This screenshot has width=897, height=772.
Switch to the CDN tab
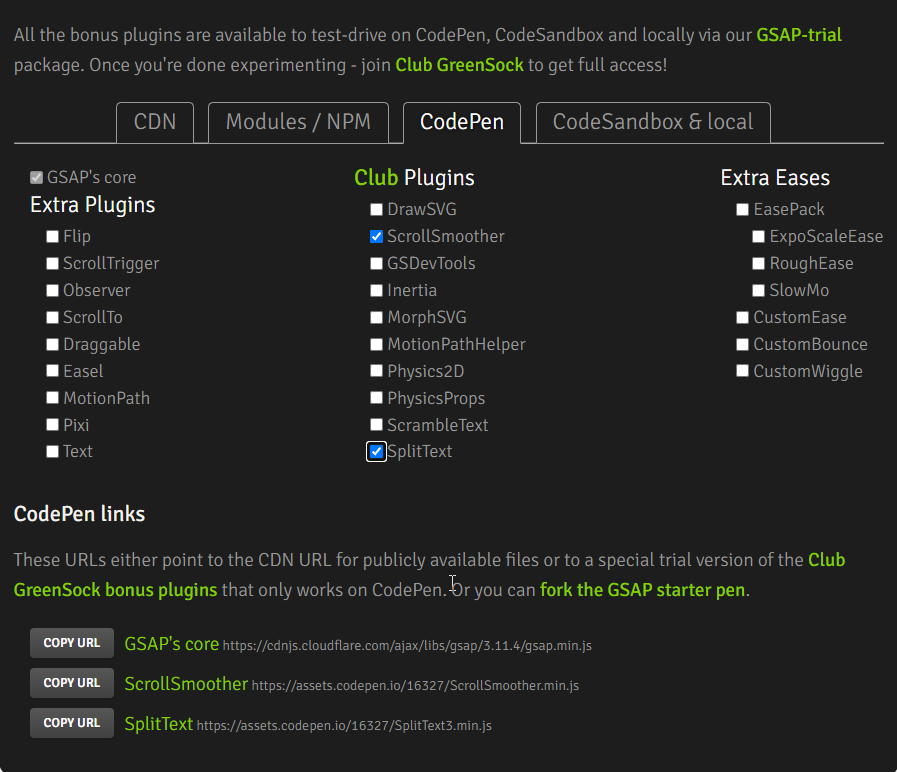(x=154, y=122)
